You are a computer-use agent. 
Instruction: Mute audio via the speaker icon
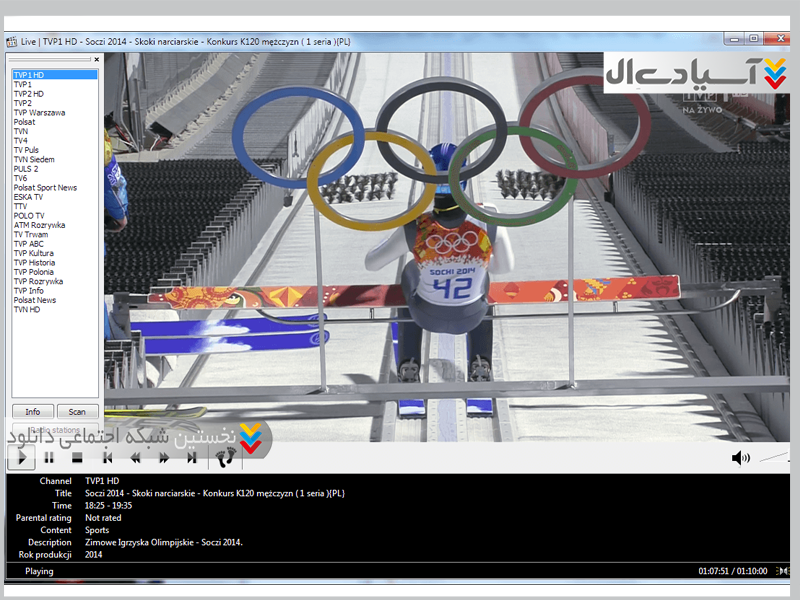[x=740, y=458]
